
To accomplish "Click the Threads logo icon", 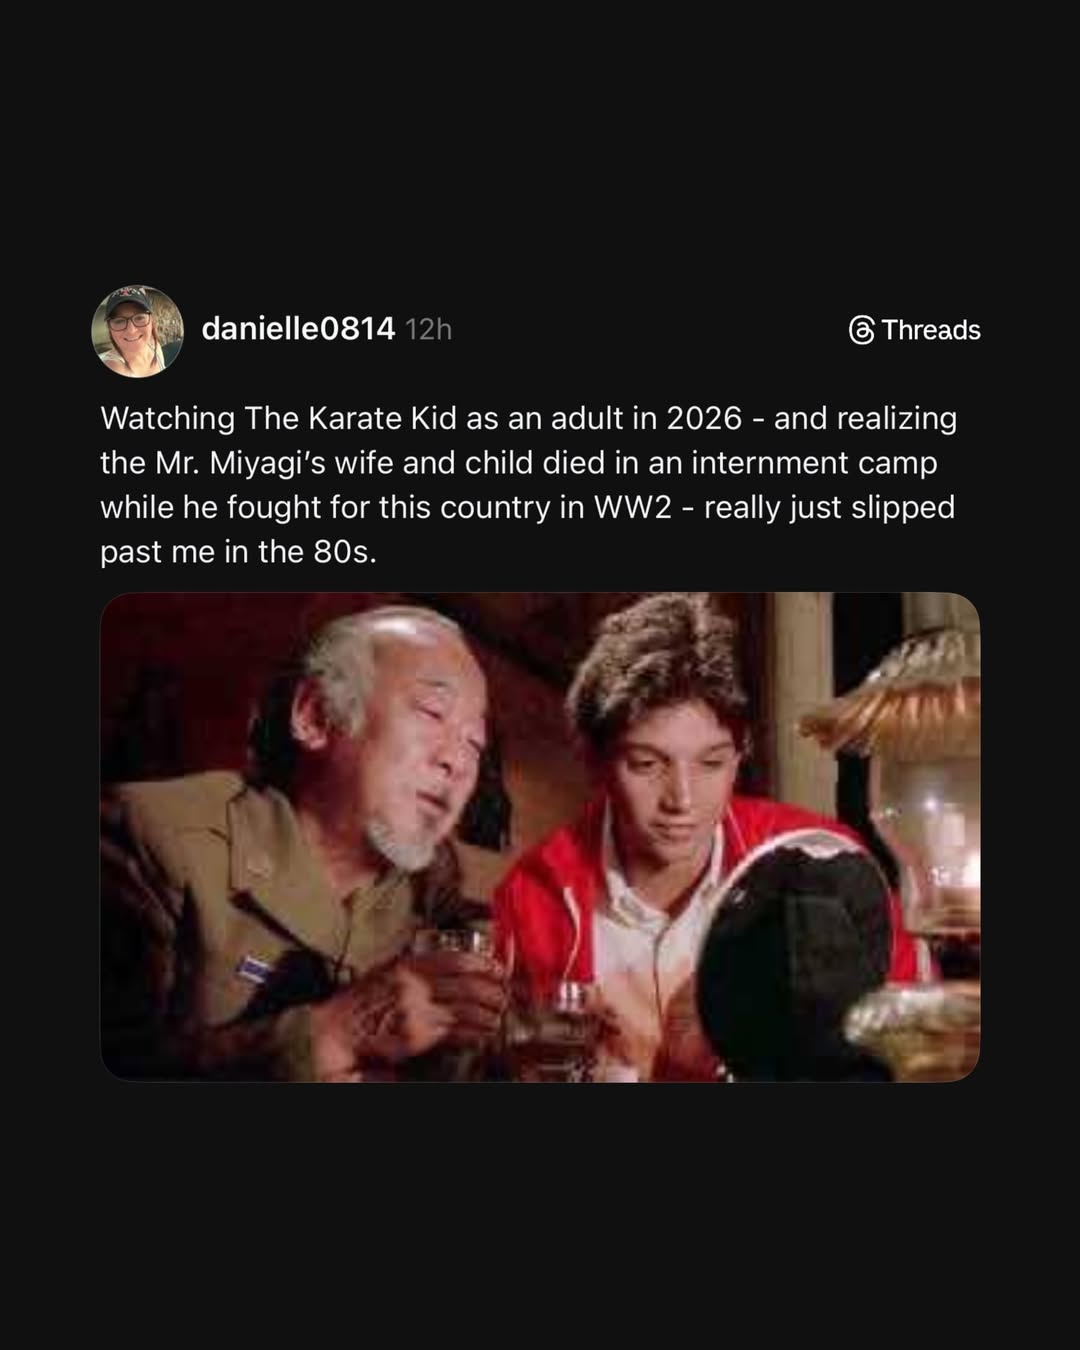I will 861,330.
